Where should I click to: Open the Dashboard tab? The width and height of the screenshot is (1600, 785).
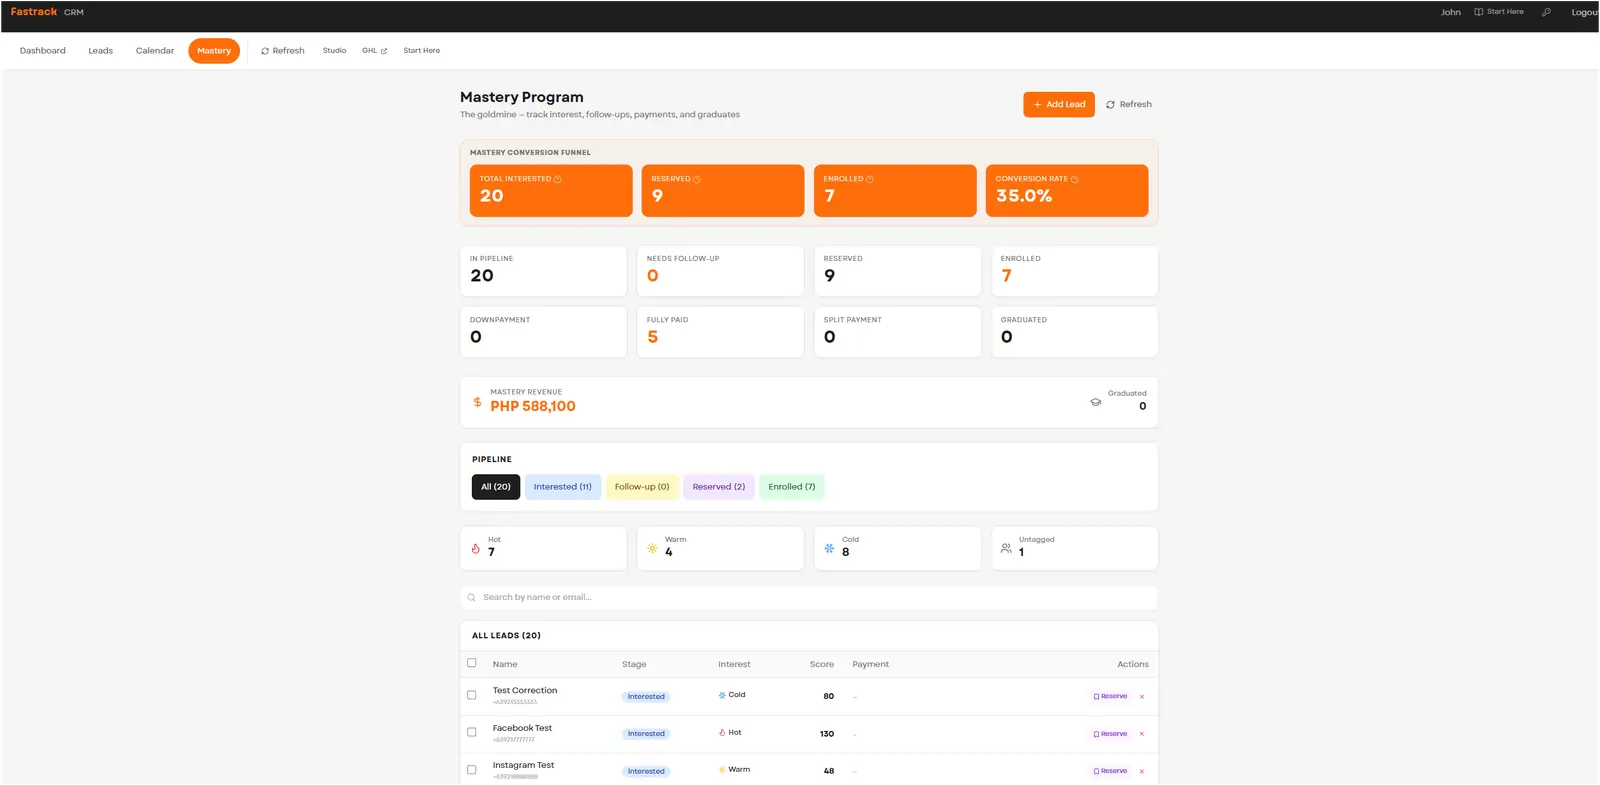click(x=43, y=51)
